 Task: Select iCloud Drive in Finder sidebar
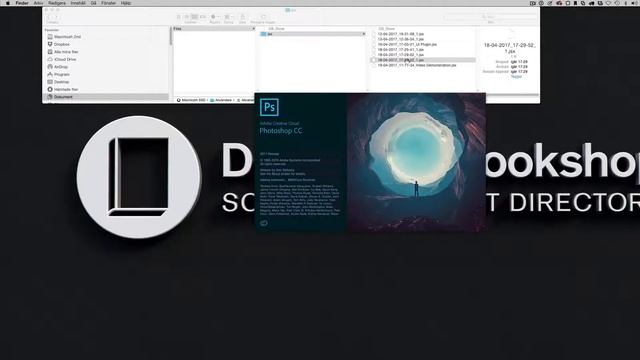point(105,59)
